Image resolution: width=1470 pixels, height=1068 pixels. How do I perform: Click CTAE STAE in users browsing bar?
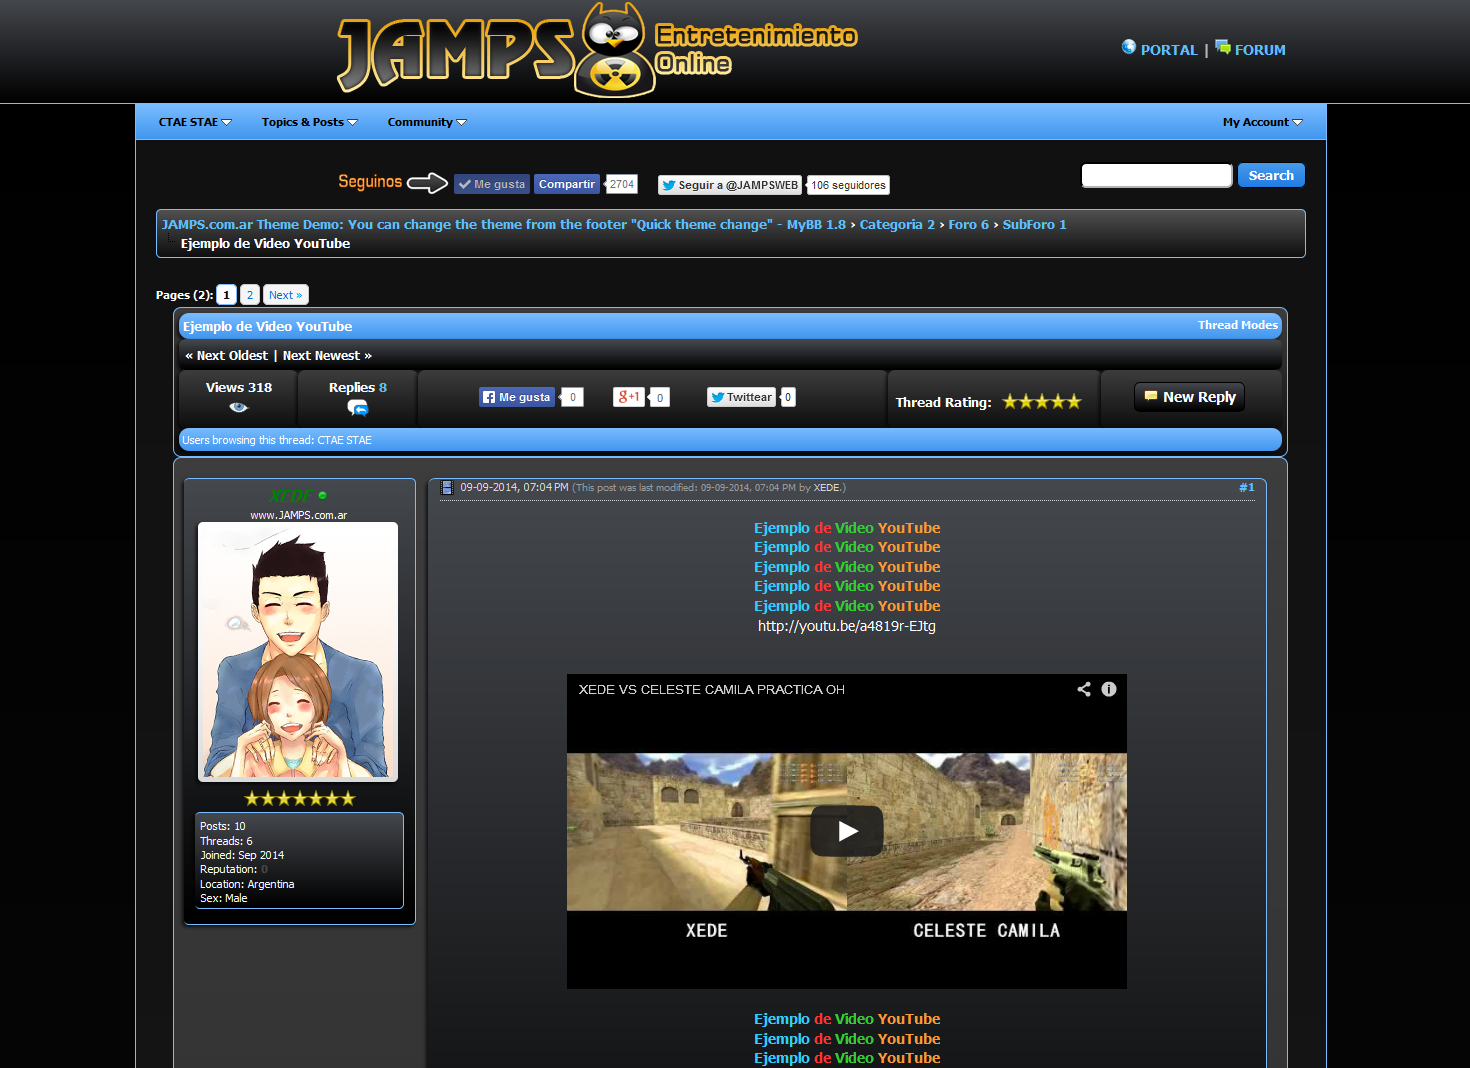coord(345,440)
